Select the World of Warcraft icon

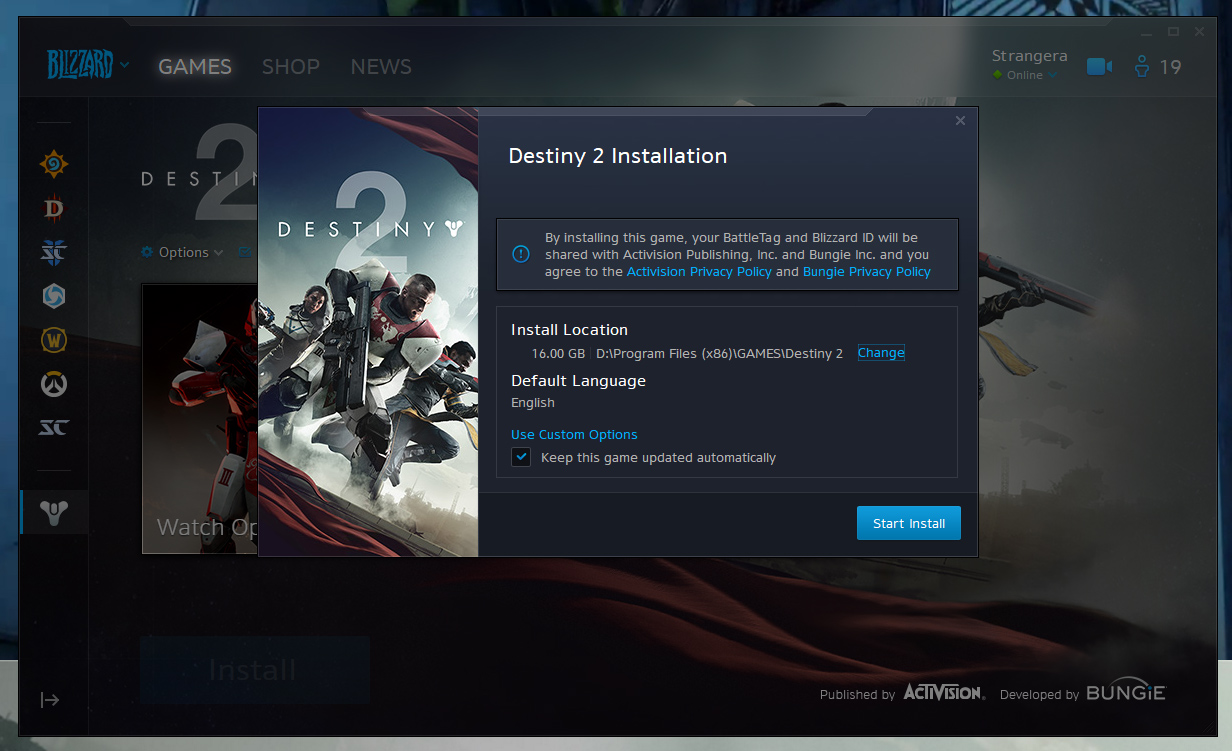tap(54, 340)
